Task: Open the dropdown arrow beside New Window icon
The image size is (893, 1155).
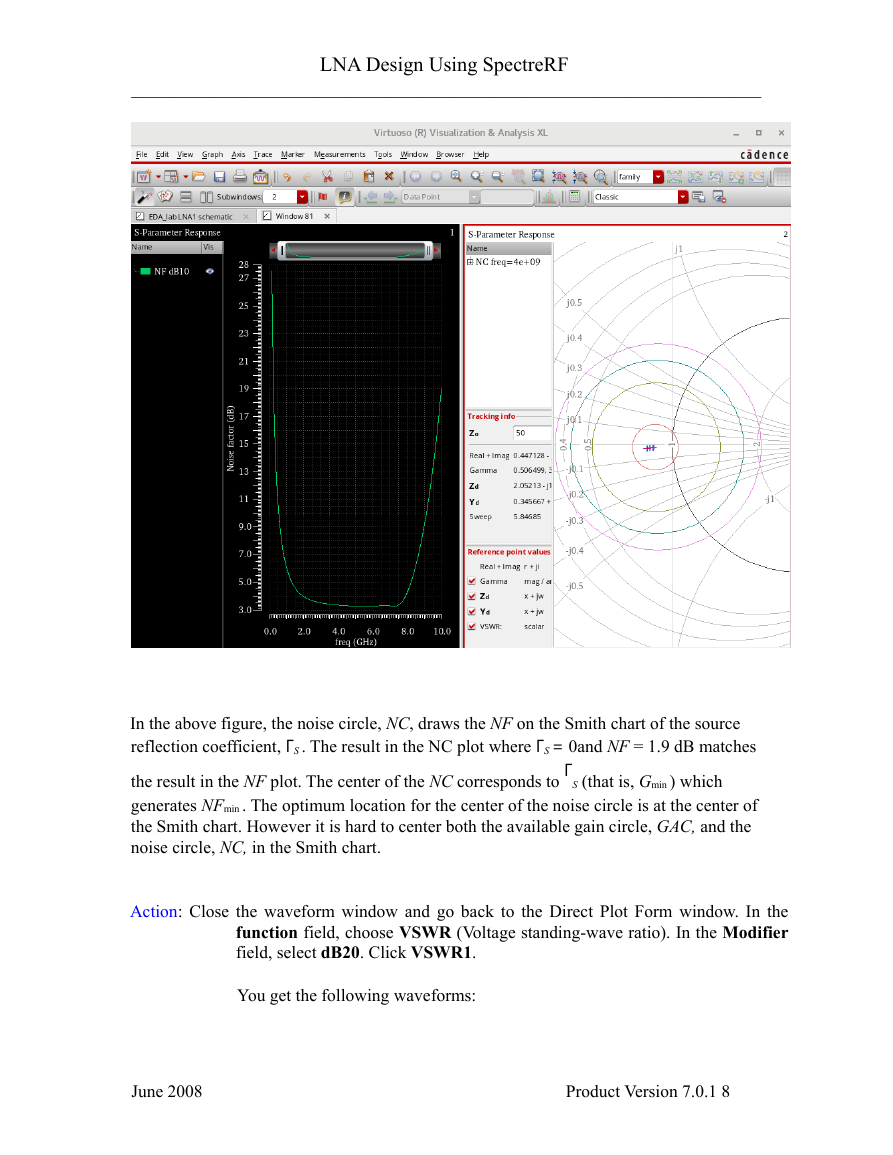Action: point(158,177)
